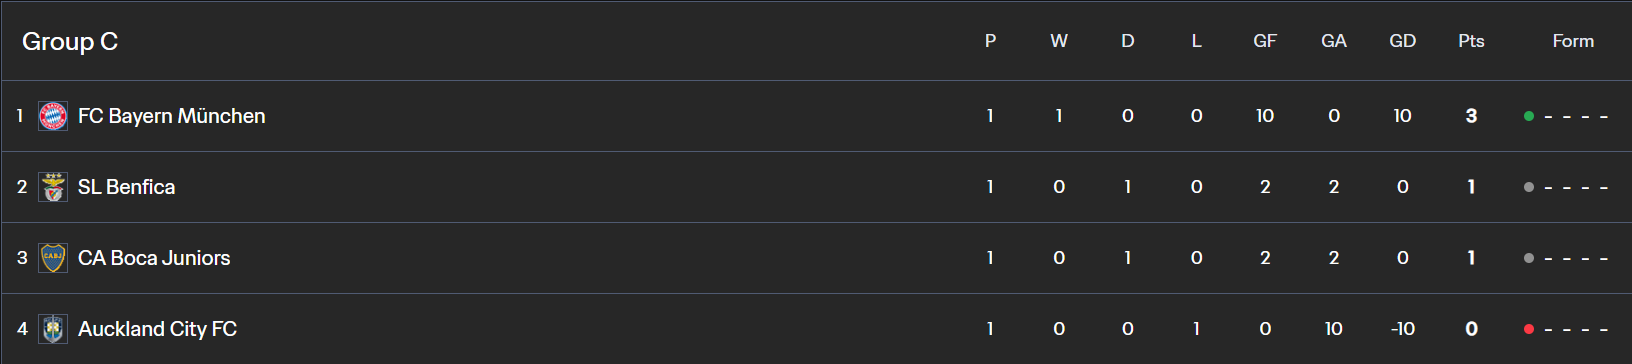Viewport: 1632px width, 364px height.
Task: Open the CA Boca Juniors team link
Action: (154, 258)
